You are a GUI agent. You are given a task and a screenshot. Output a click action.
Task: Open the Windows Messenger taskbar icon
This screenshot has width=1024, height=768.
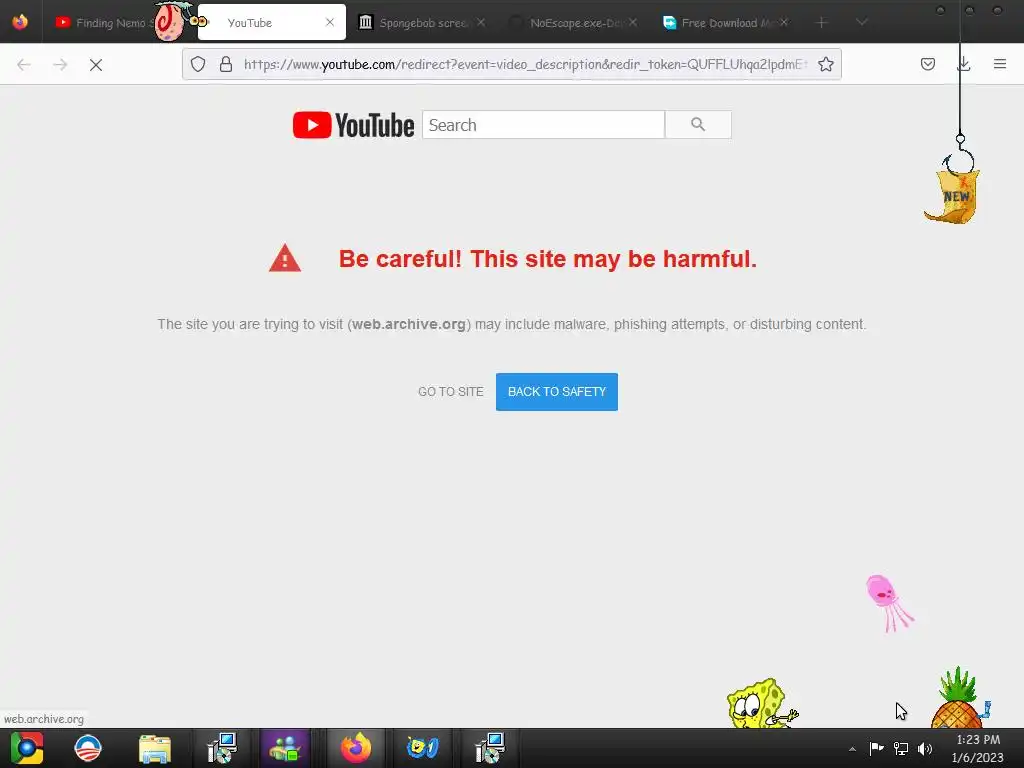click(285, 748)
